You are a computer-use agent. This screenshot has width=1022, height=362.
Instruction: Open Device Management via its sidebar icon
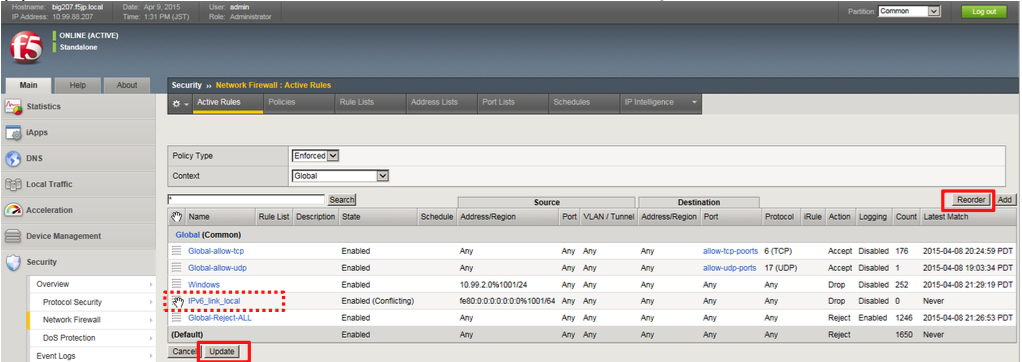tap(14, 236)
